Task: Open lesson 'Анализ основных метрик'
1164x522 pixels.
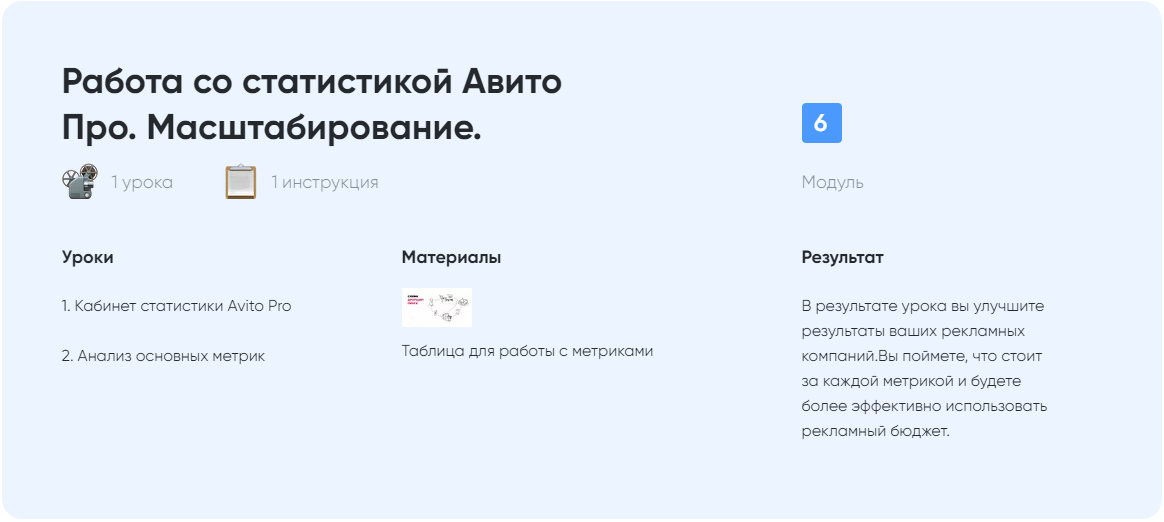Action: 163,356
